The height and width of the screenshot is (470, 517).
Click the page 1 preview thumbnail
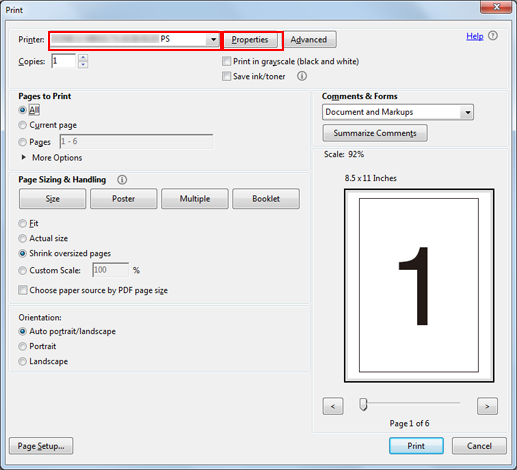coord(419,286)
